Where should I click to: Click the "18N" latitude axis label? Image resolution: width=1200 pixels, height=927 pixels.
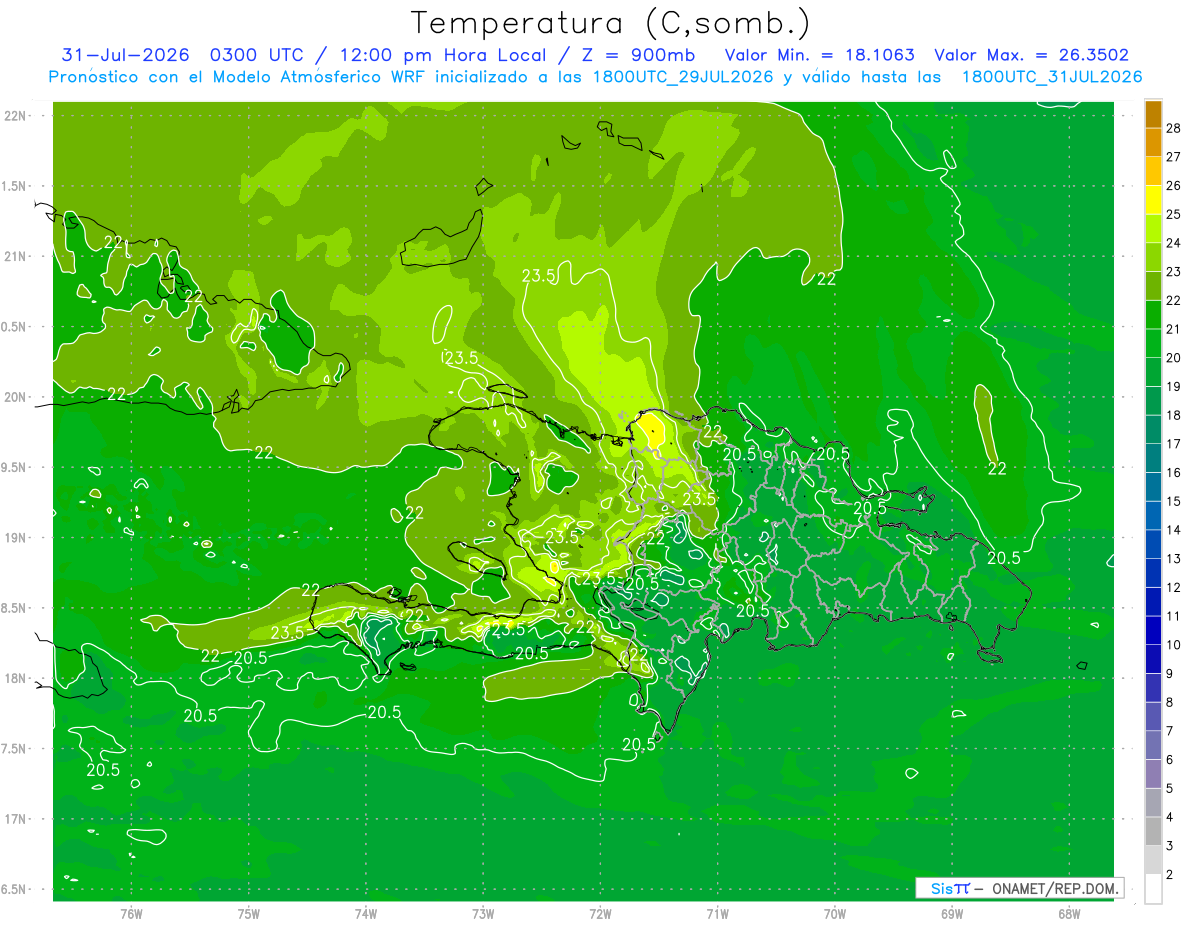(x=16, y=678)
